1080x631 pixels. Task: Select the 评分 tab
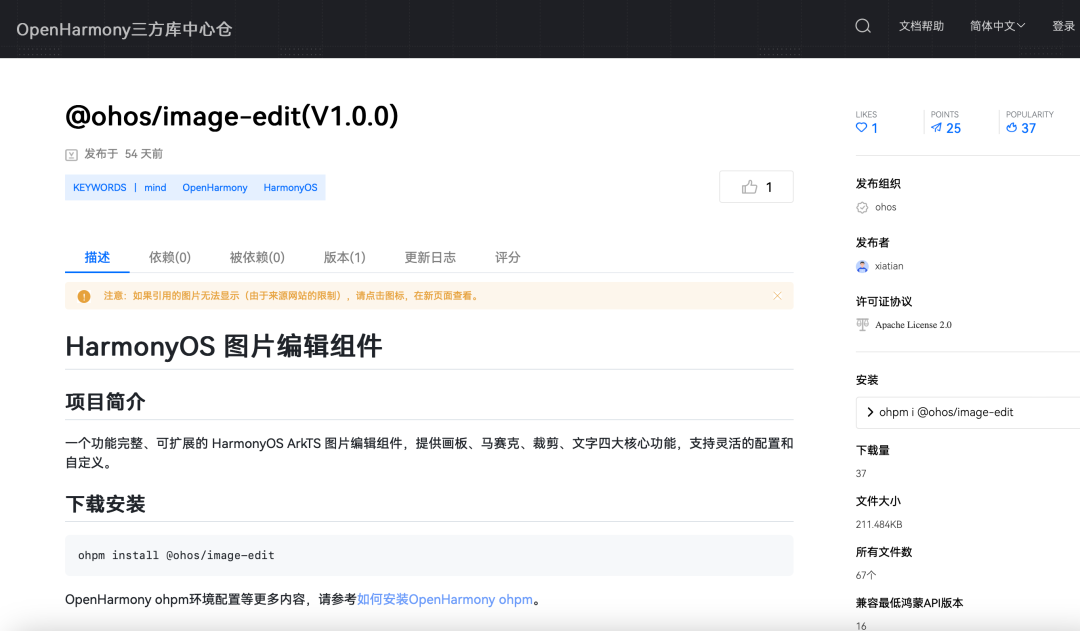coord(508,257)
